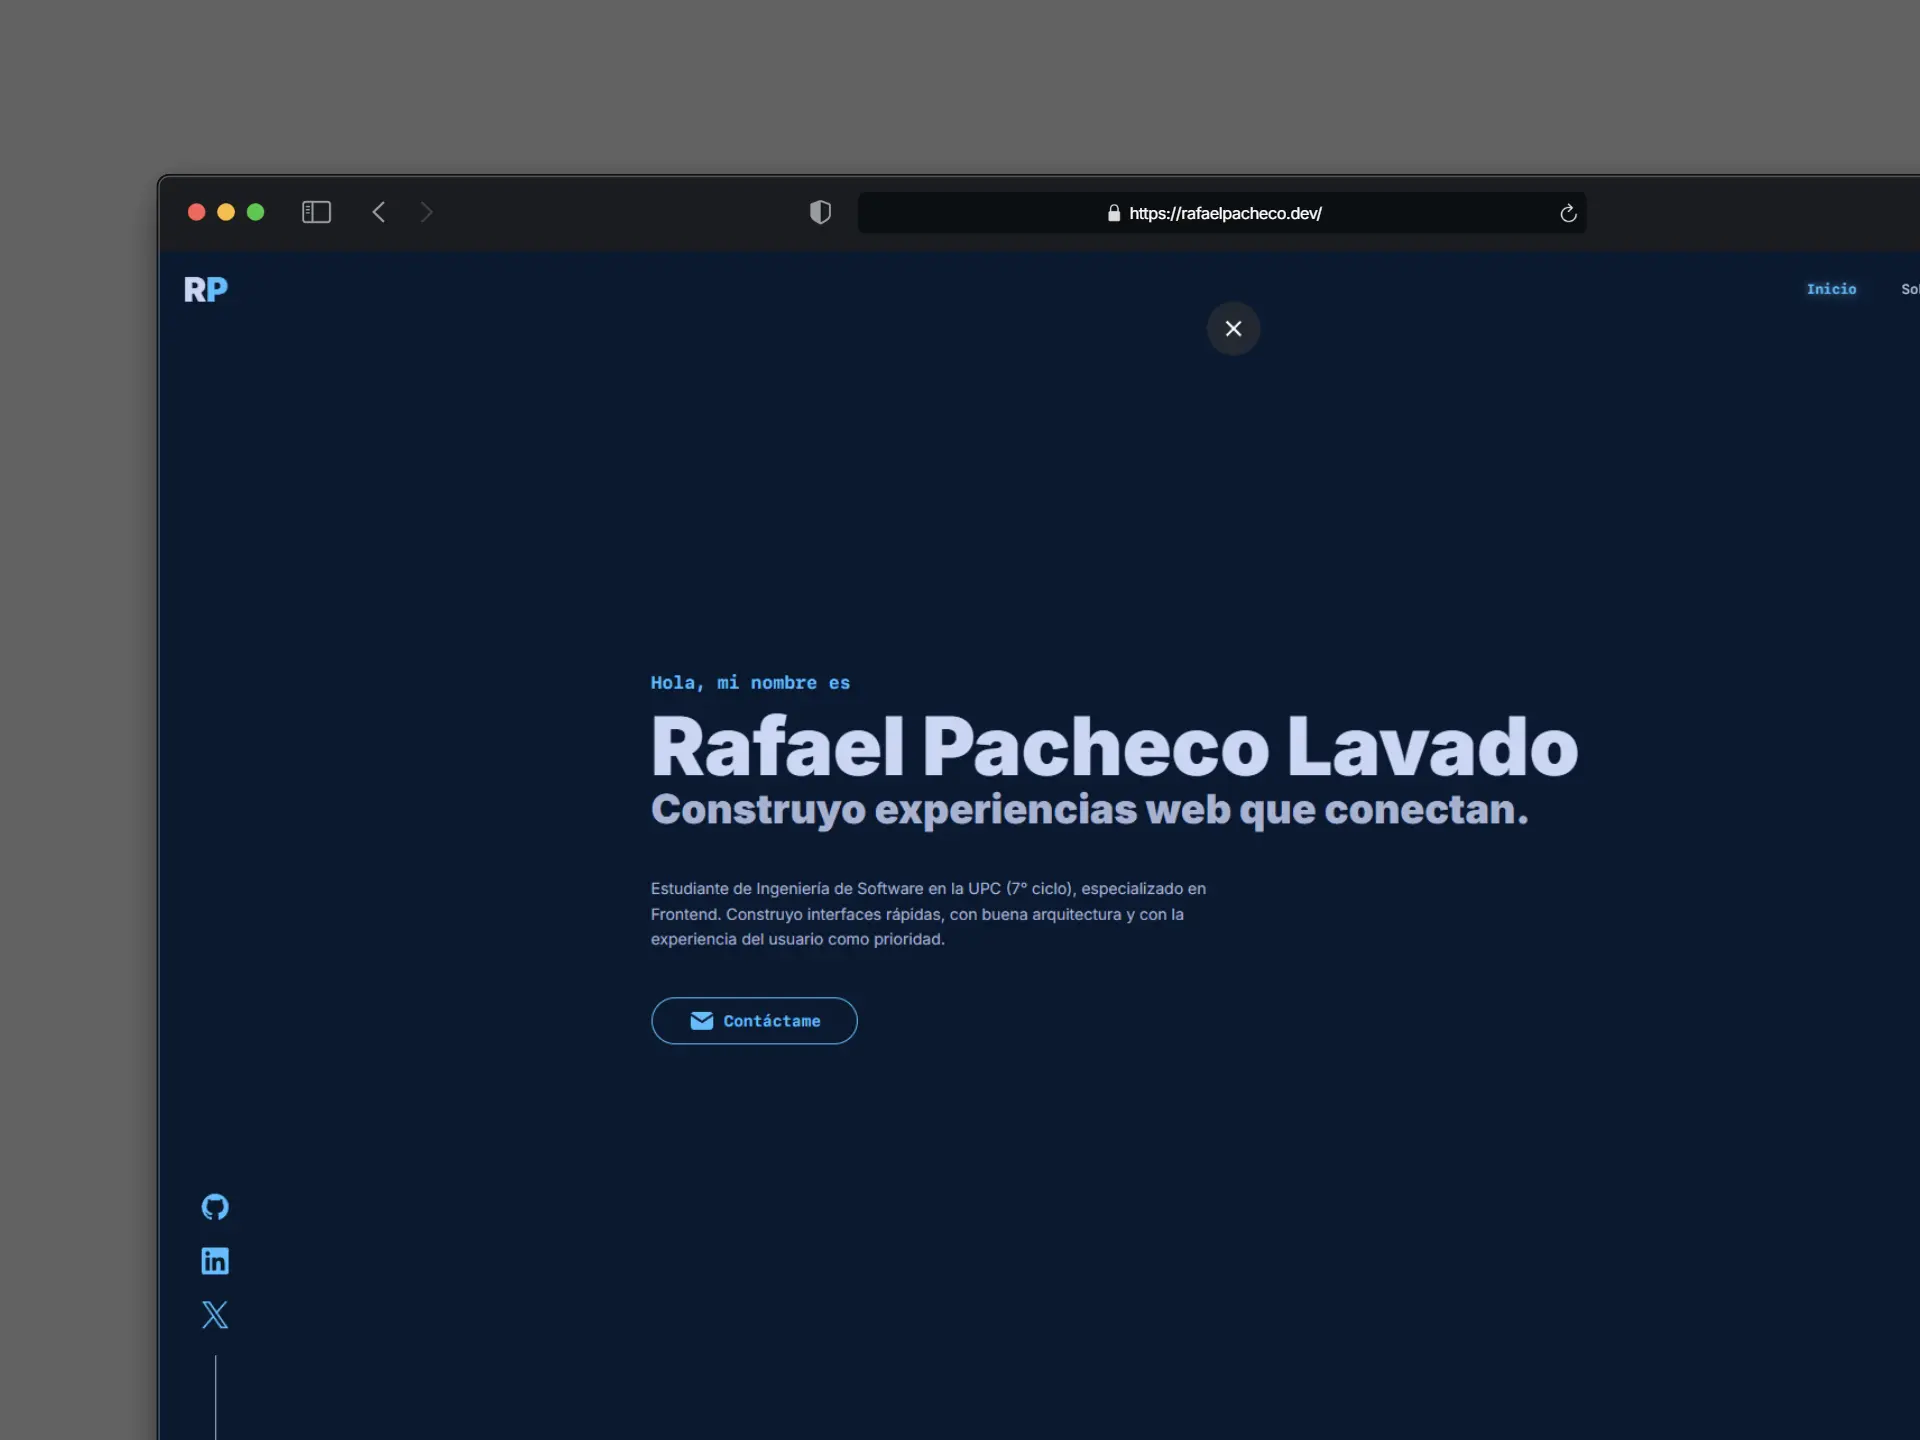Reload the page with the refresh icon
The height and width of the screenshot is (1440, 1920).
(1567, 213)
